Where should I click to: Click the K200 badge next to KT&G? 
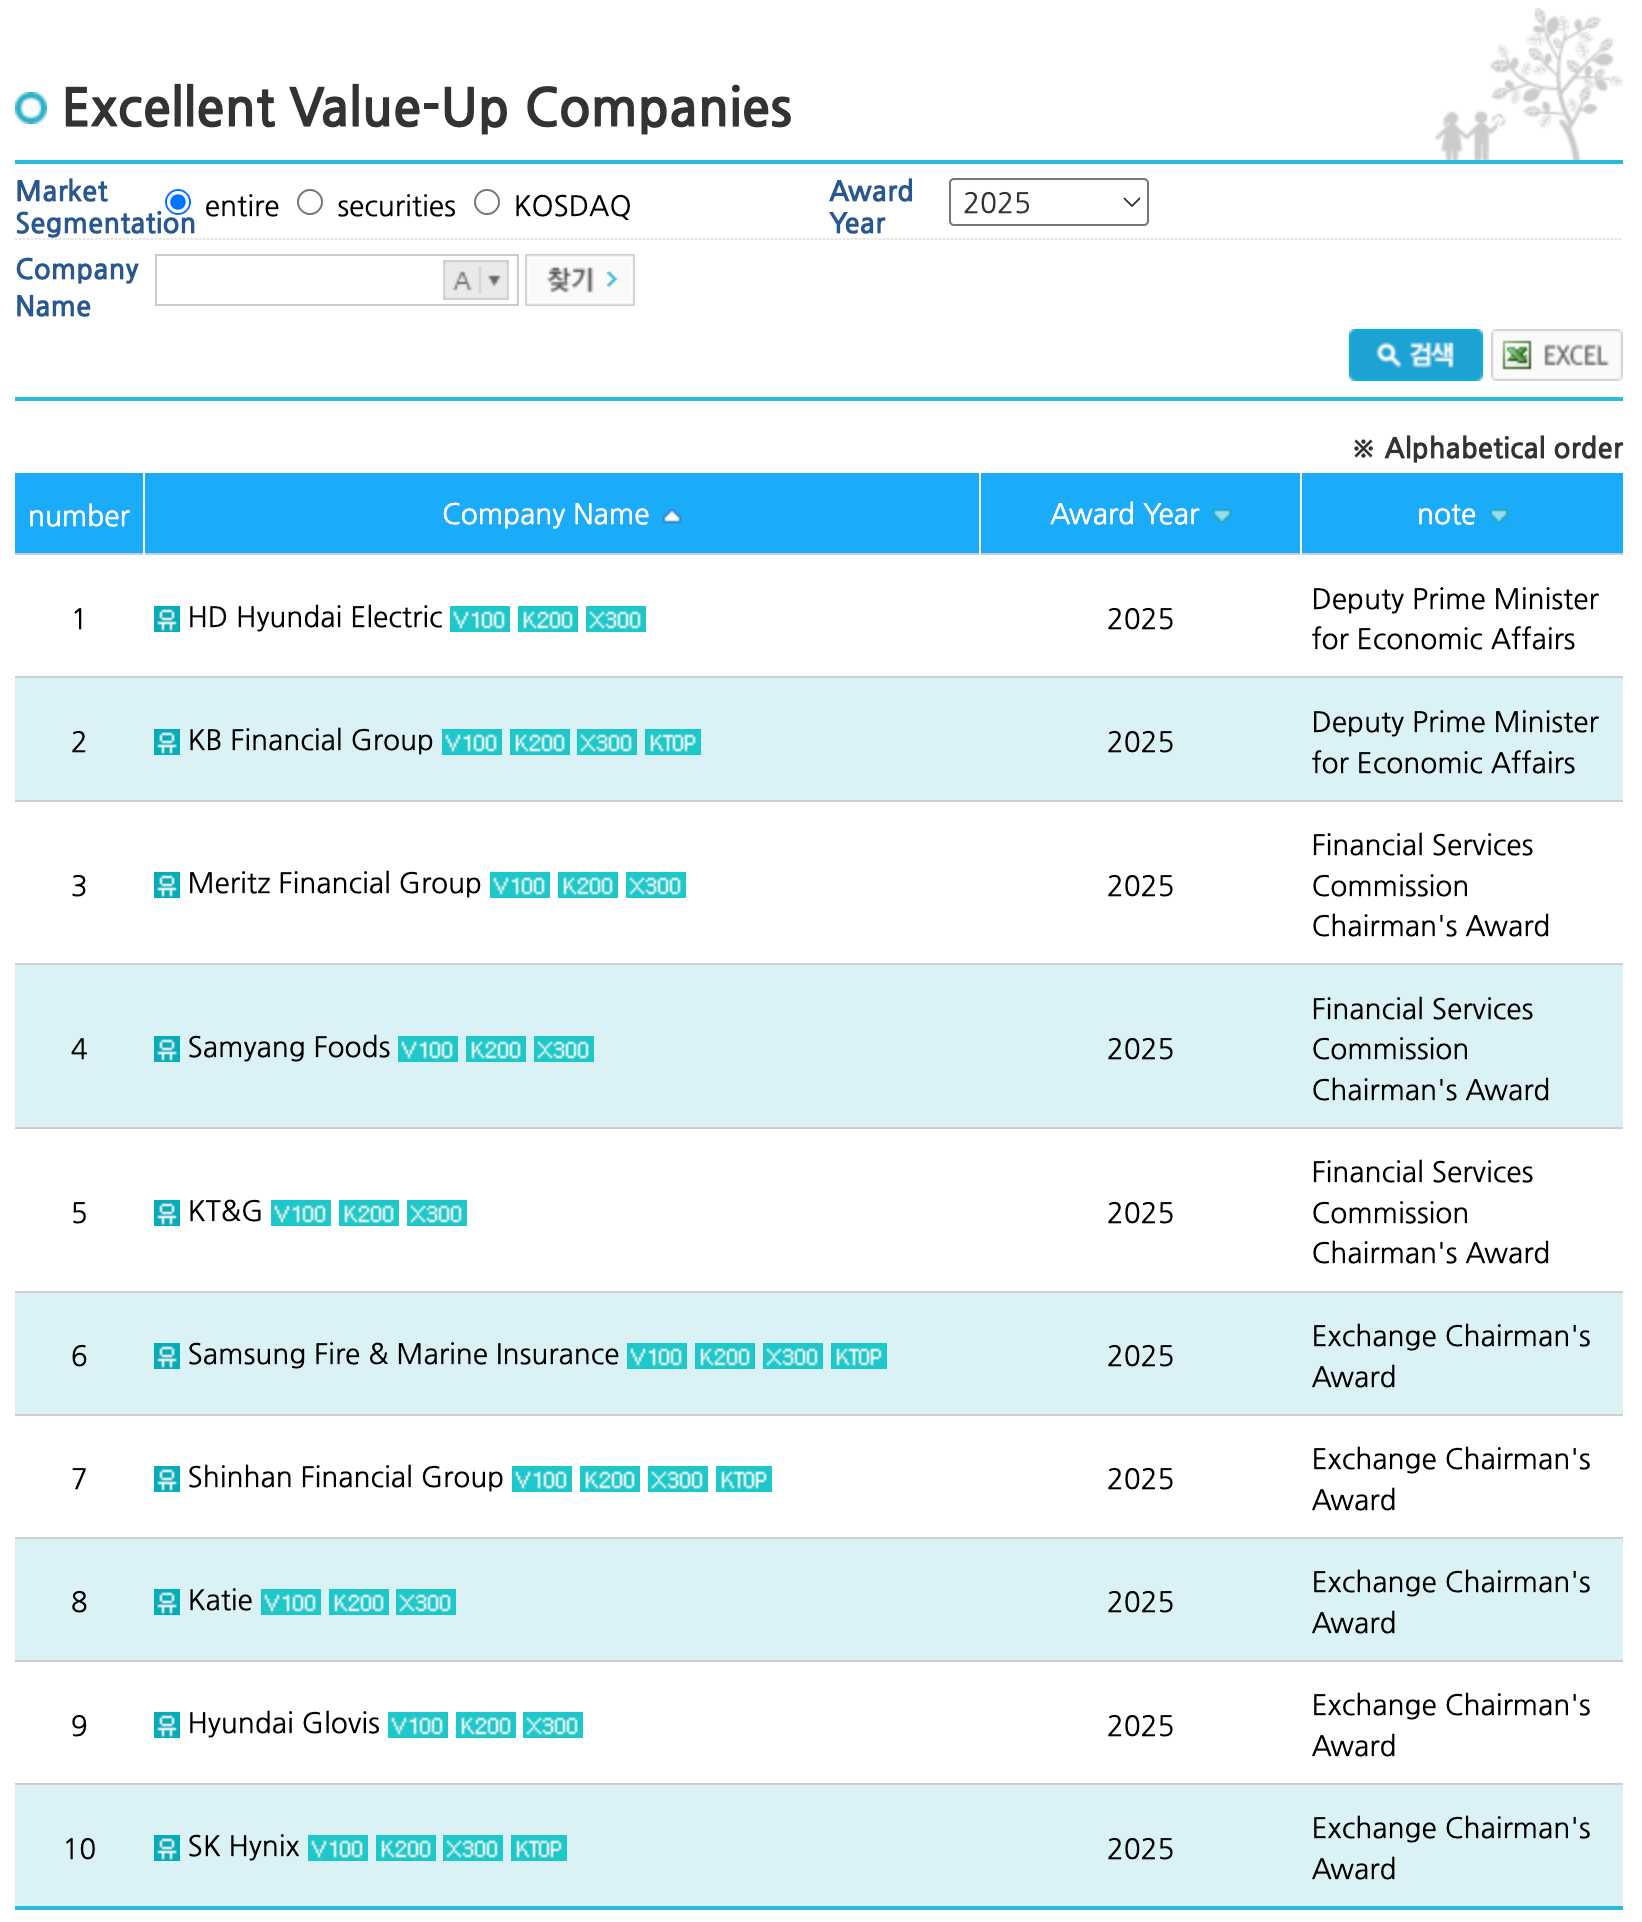pyautogui.click(x=368, y=1214)
